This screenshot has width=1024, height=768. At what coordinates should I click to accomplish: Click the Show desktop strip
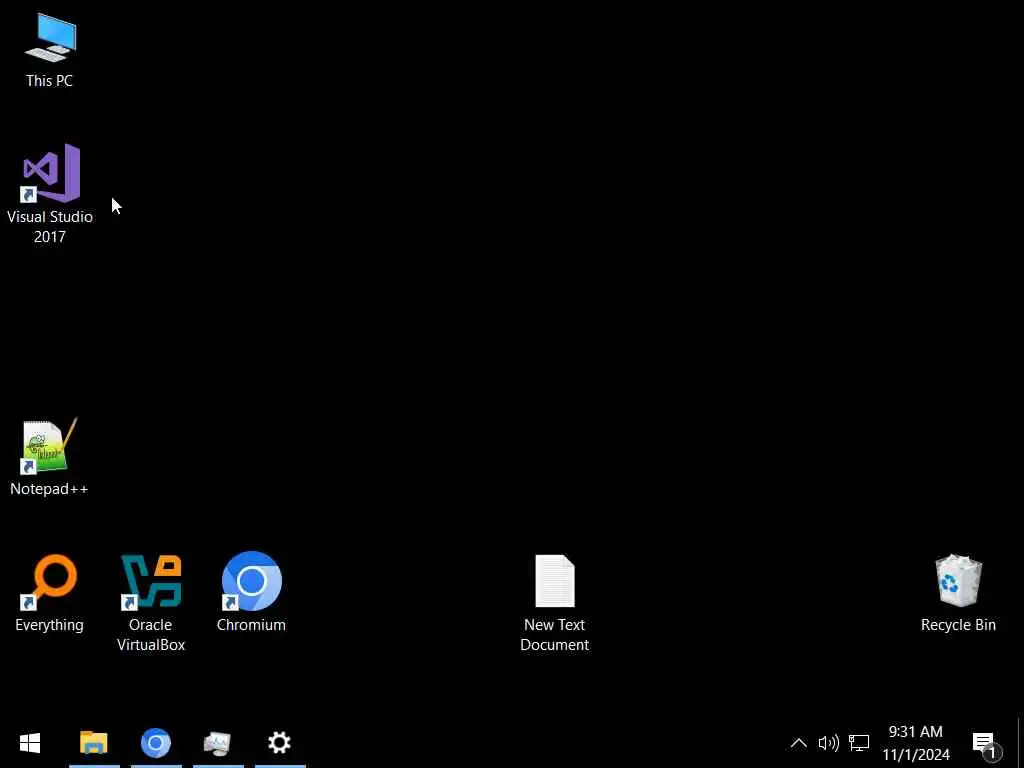click(x=1020, y=743)
